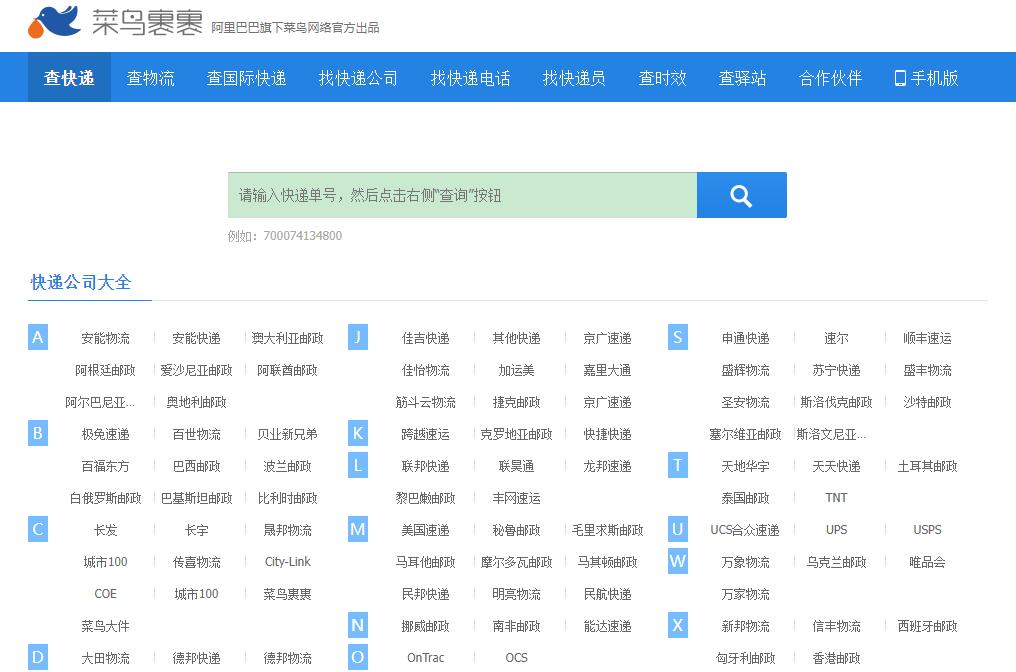Open the 查国际快递 menu item

coord(245,77)
